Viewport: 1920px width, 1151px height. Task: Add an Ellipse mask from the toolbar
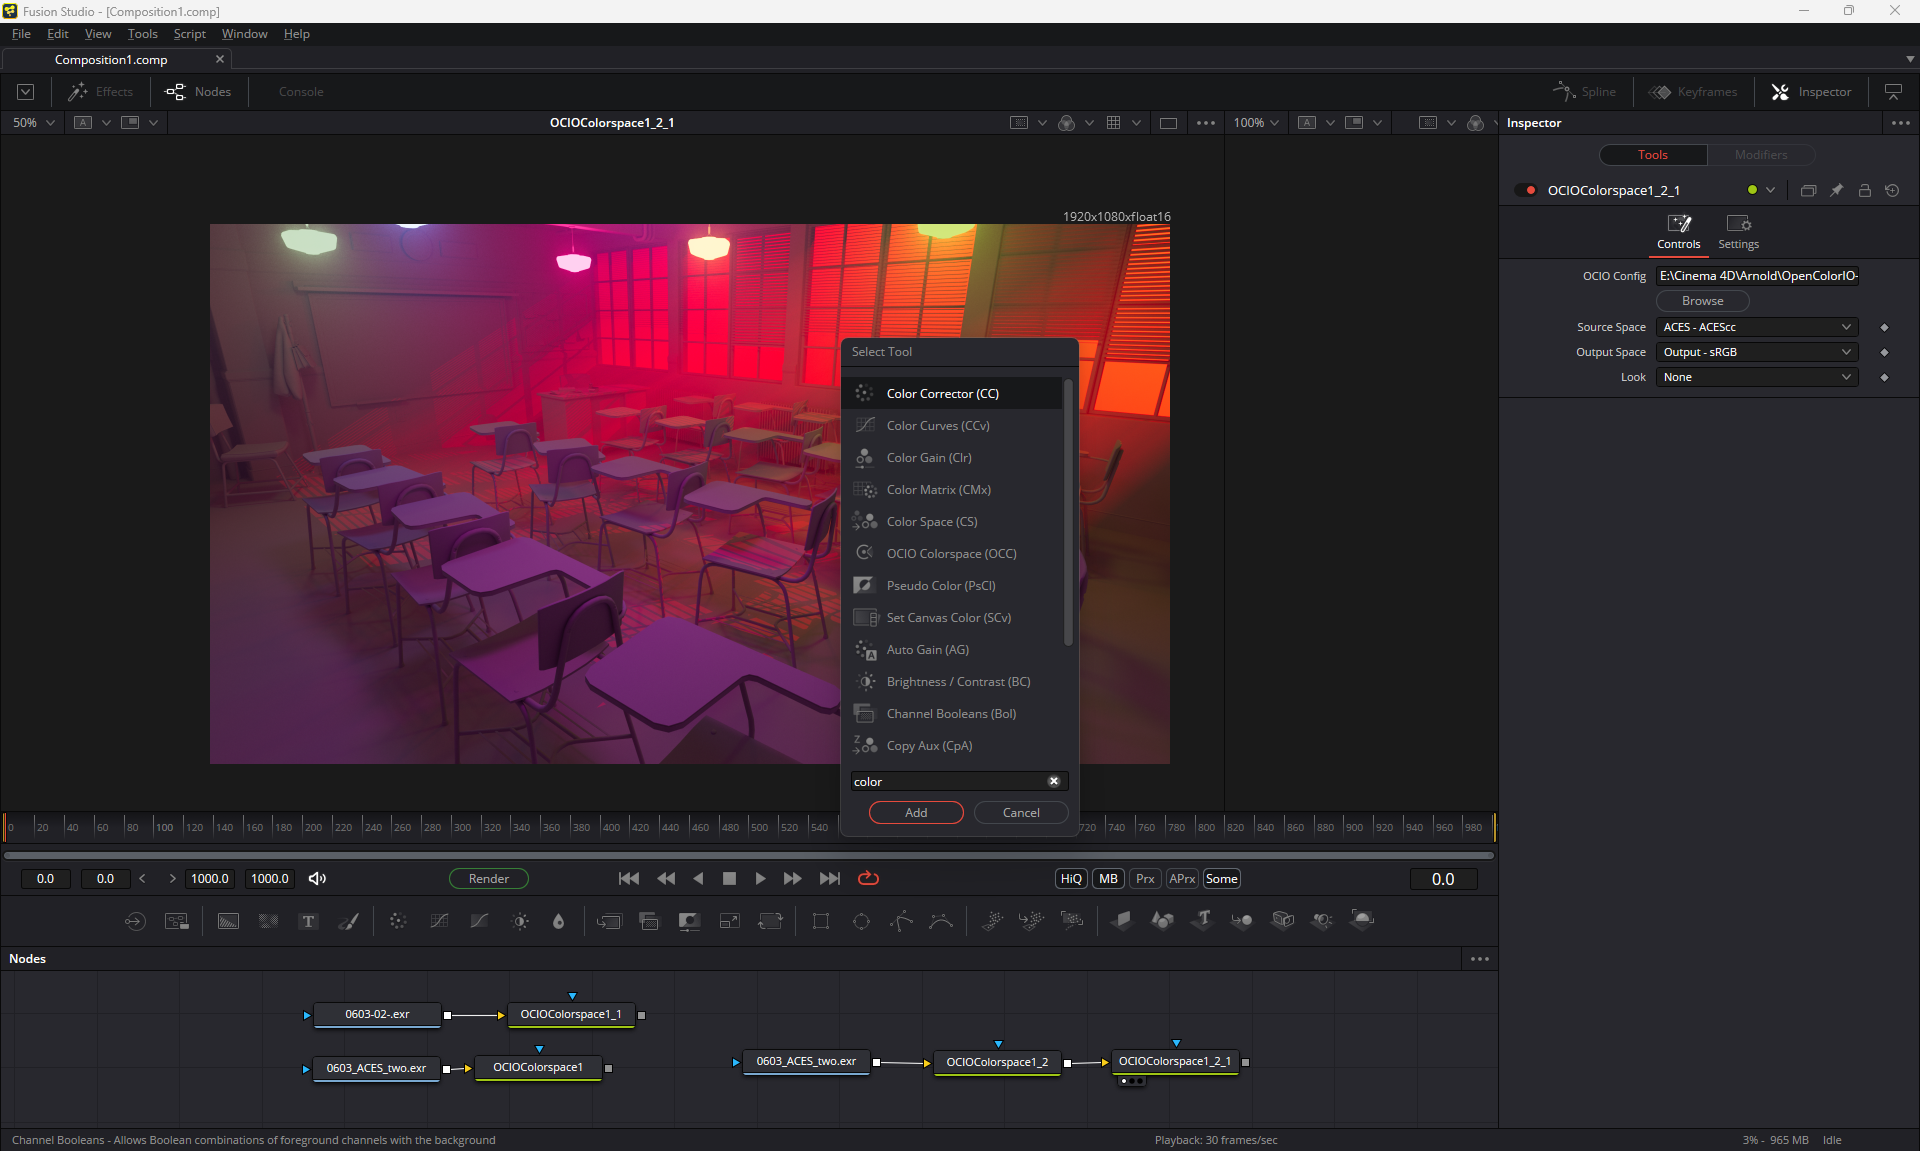tap(861, 921)
